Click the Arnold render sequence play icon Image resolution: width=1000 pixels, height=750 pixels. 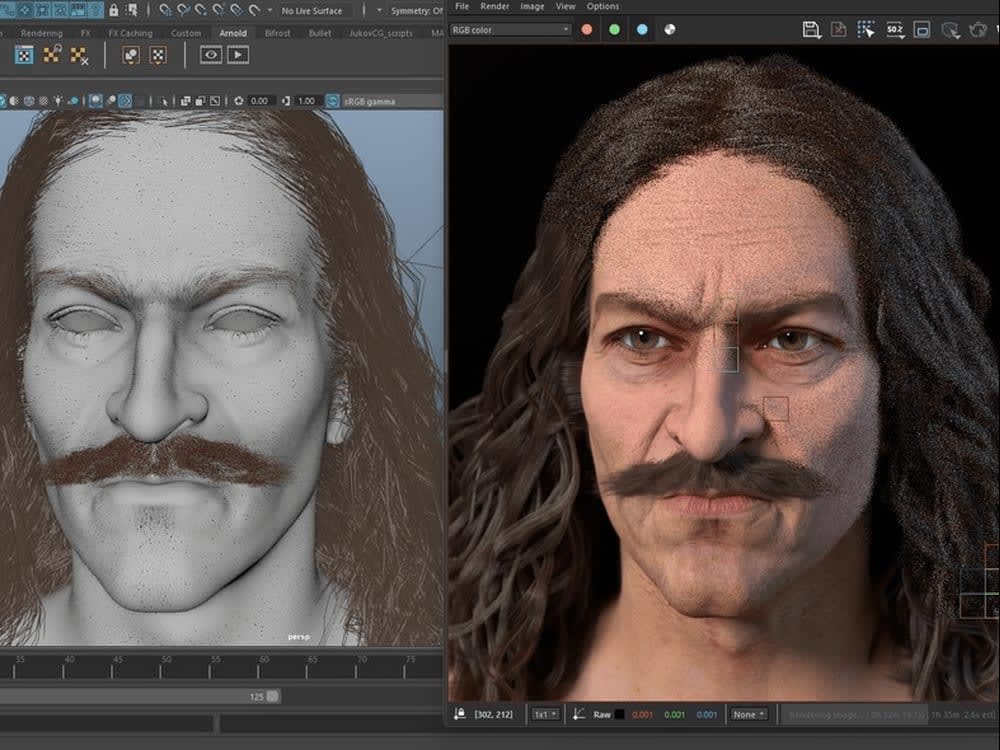(238, 55)
